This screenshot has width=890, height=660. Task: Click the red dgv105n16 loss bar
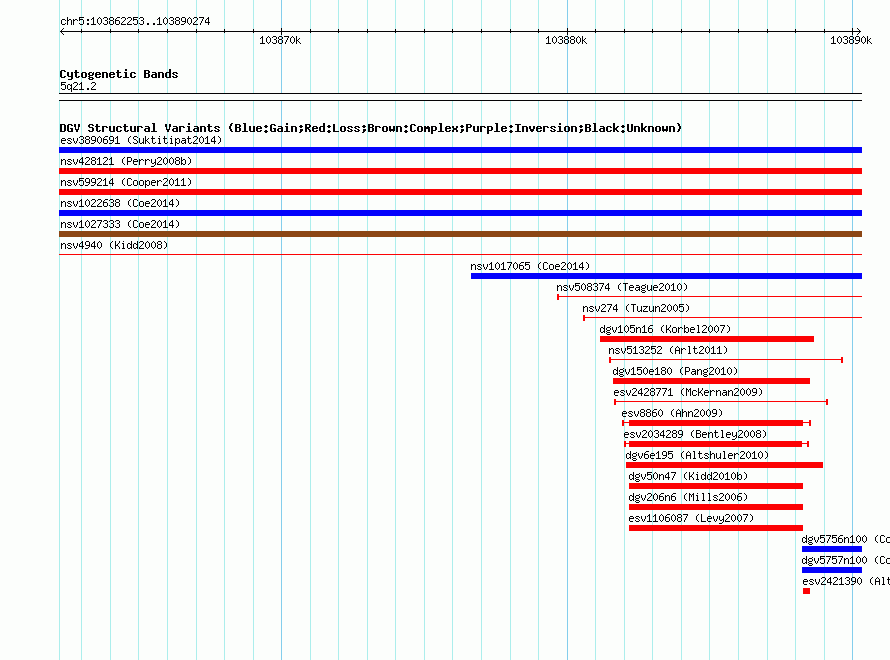707,339
